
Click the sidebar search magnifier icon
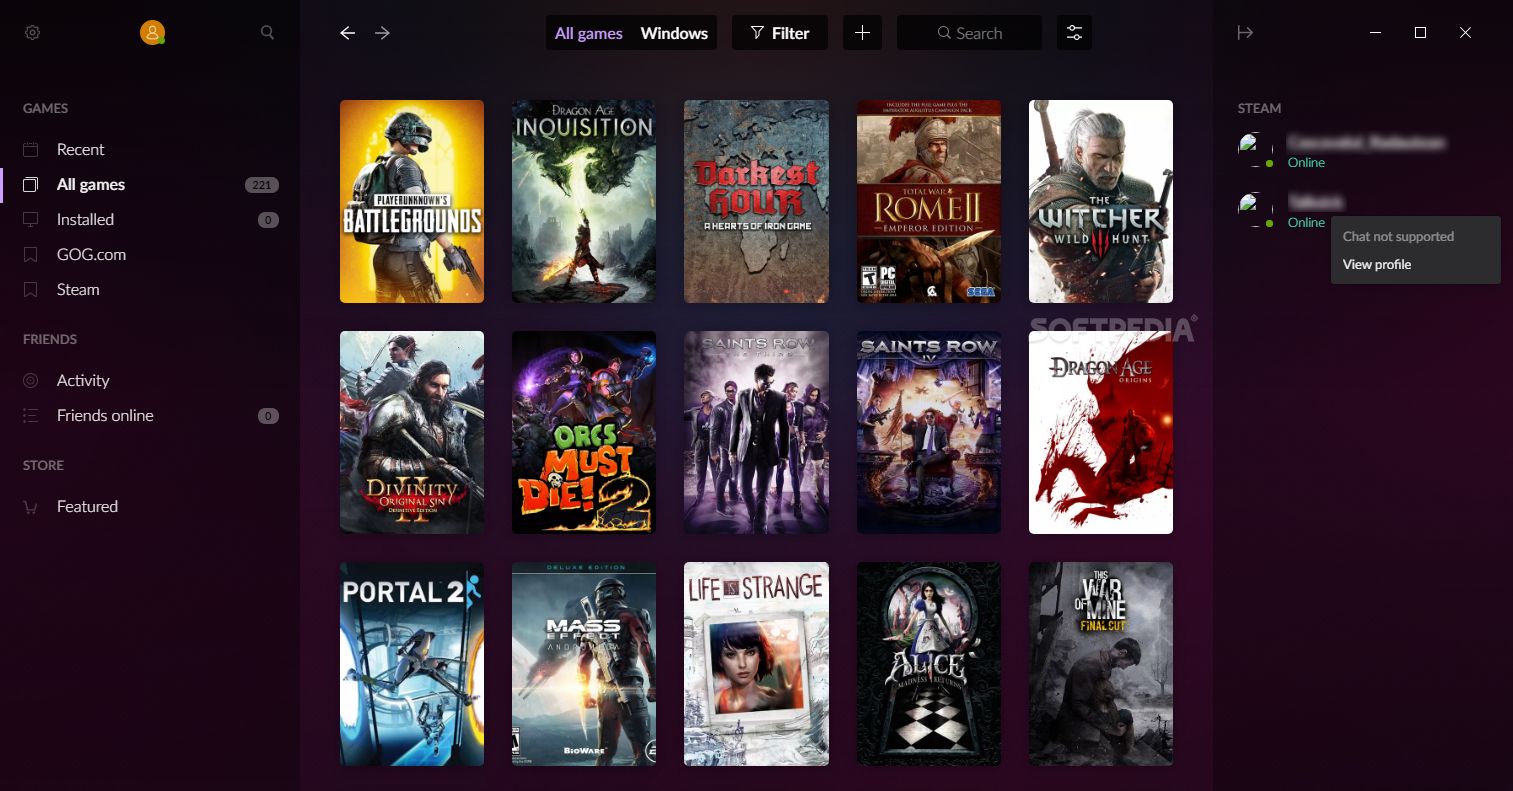[267, 33]
